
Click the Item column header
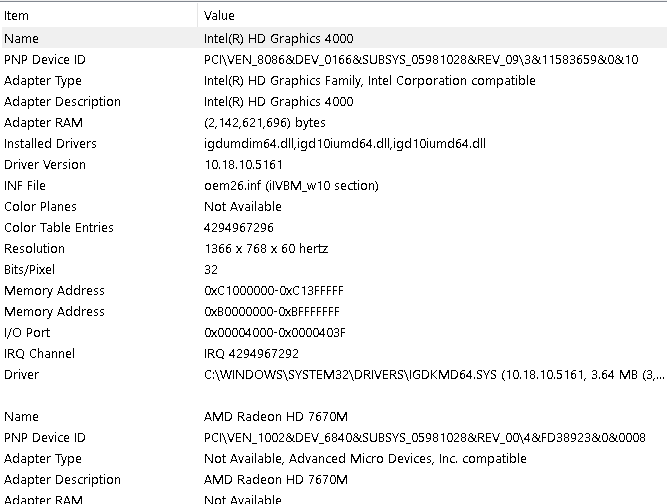click(99, 16)
